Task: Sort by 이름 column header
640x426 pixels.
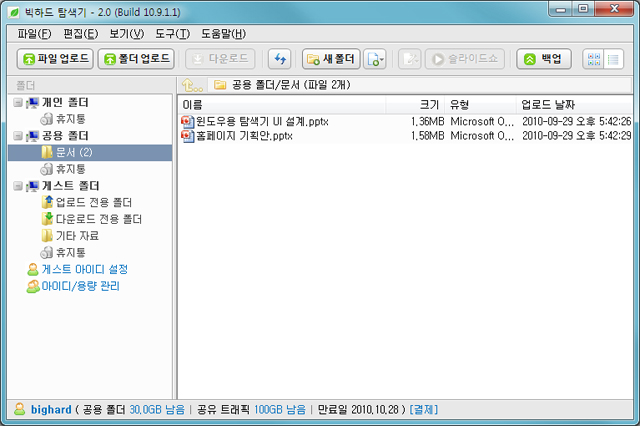Action: 282,105
